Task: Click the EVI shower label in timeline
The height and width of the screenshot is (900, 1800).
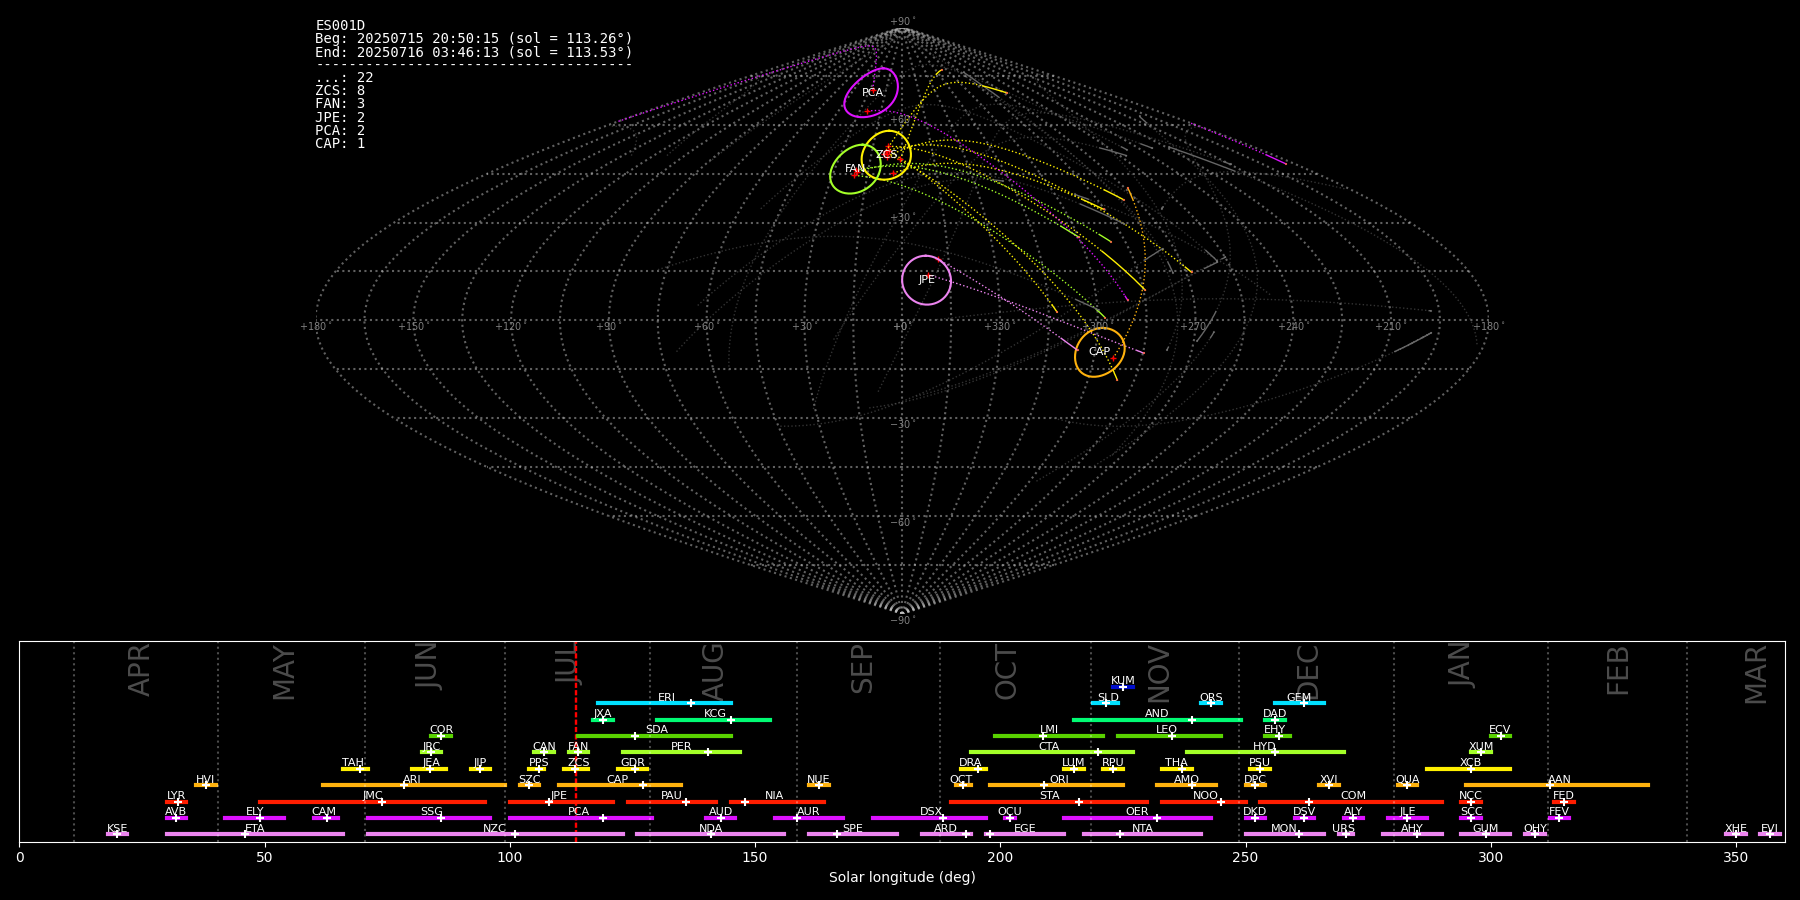Action: [x=1769, y=829]
